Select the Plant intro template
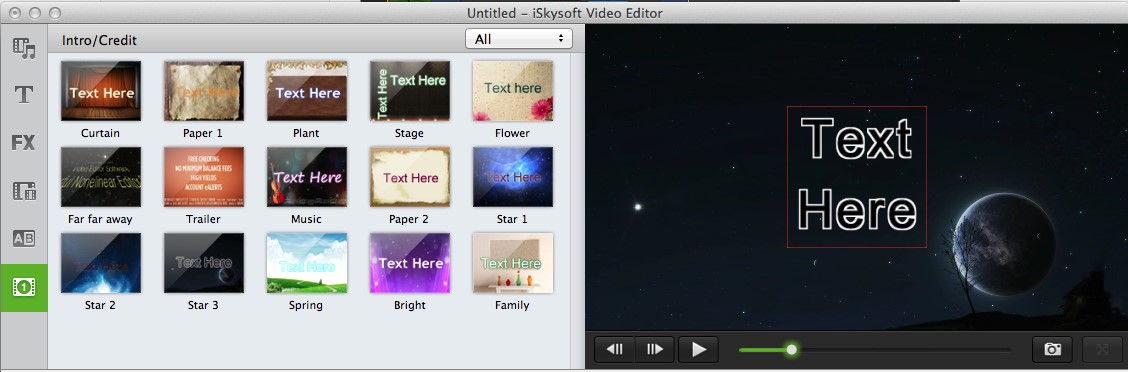This screenshot has width=1128, height=372. click(306, 91)
